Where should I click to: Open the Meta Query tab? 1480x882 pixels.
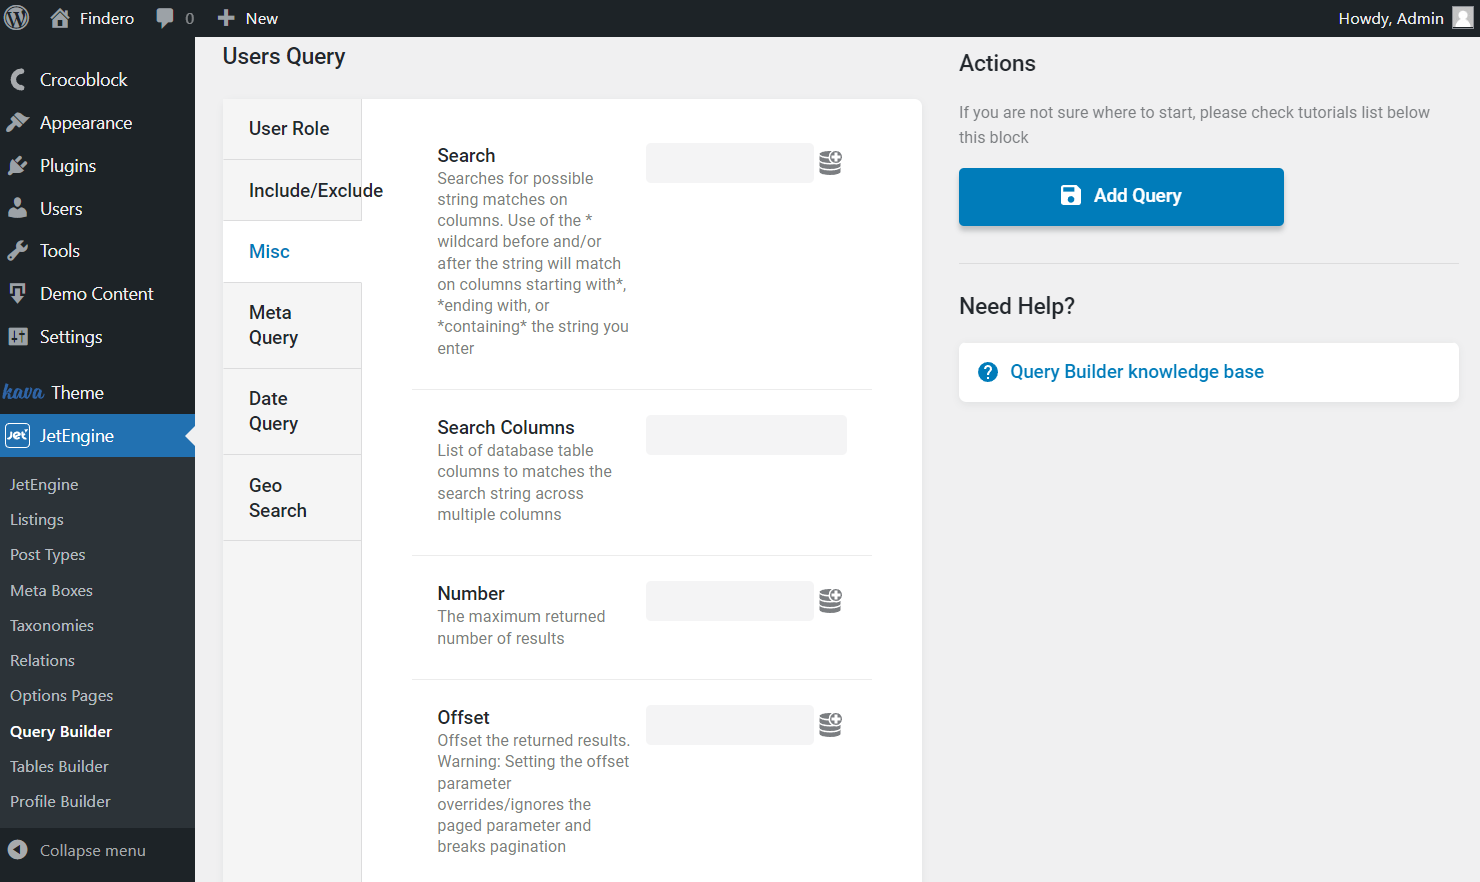coord(292,325)
